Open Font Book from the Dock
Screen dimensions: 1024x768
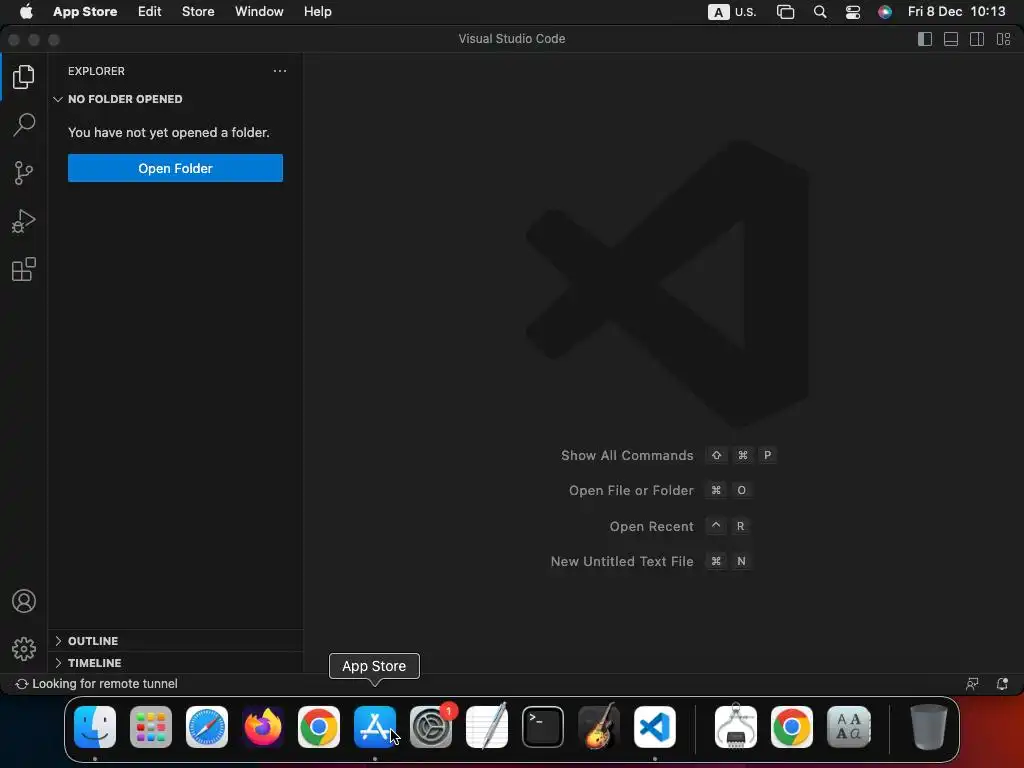point(848,727)
